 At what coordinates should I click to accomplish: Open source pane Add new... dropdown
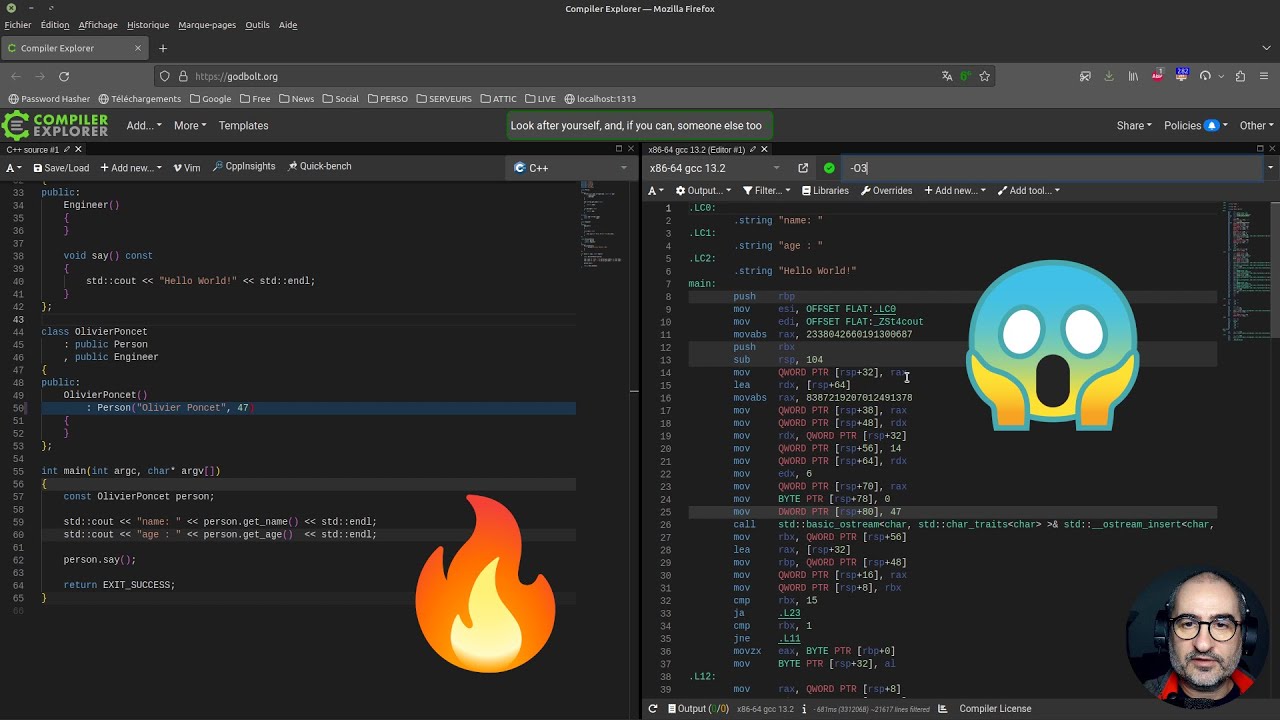tap(130, 168)
